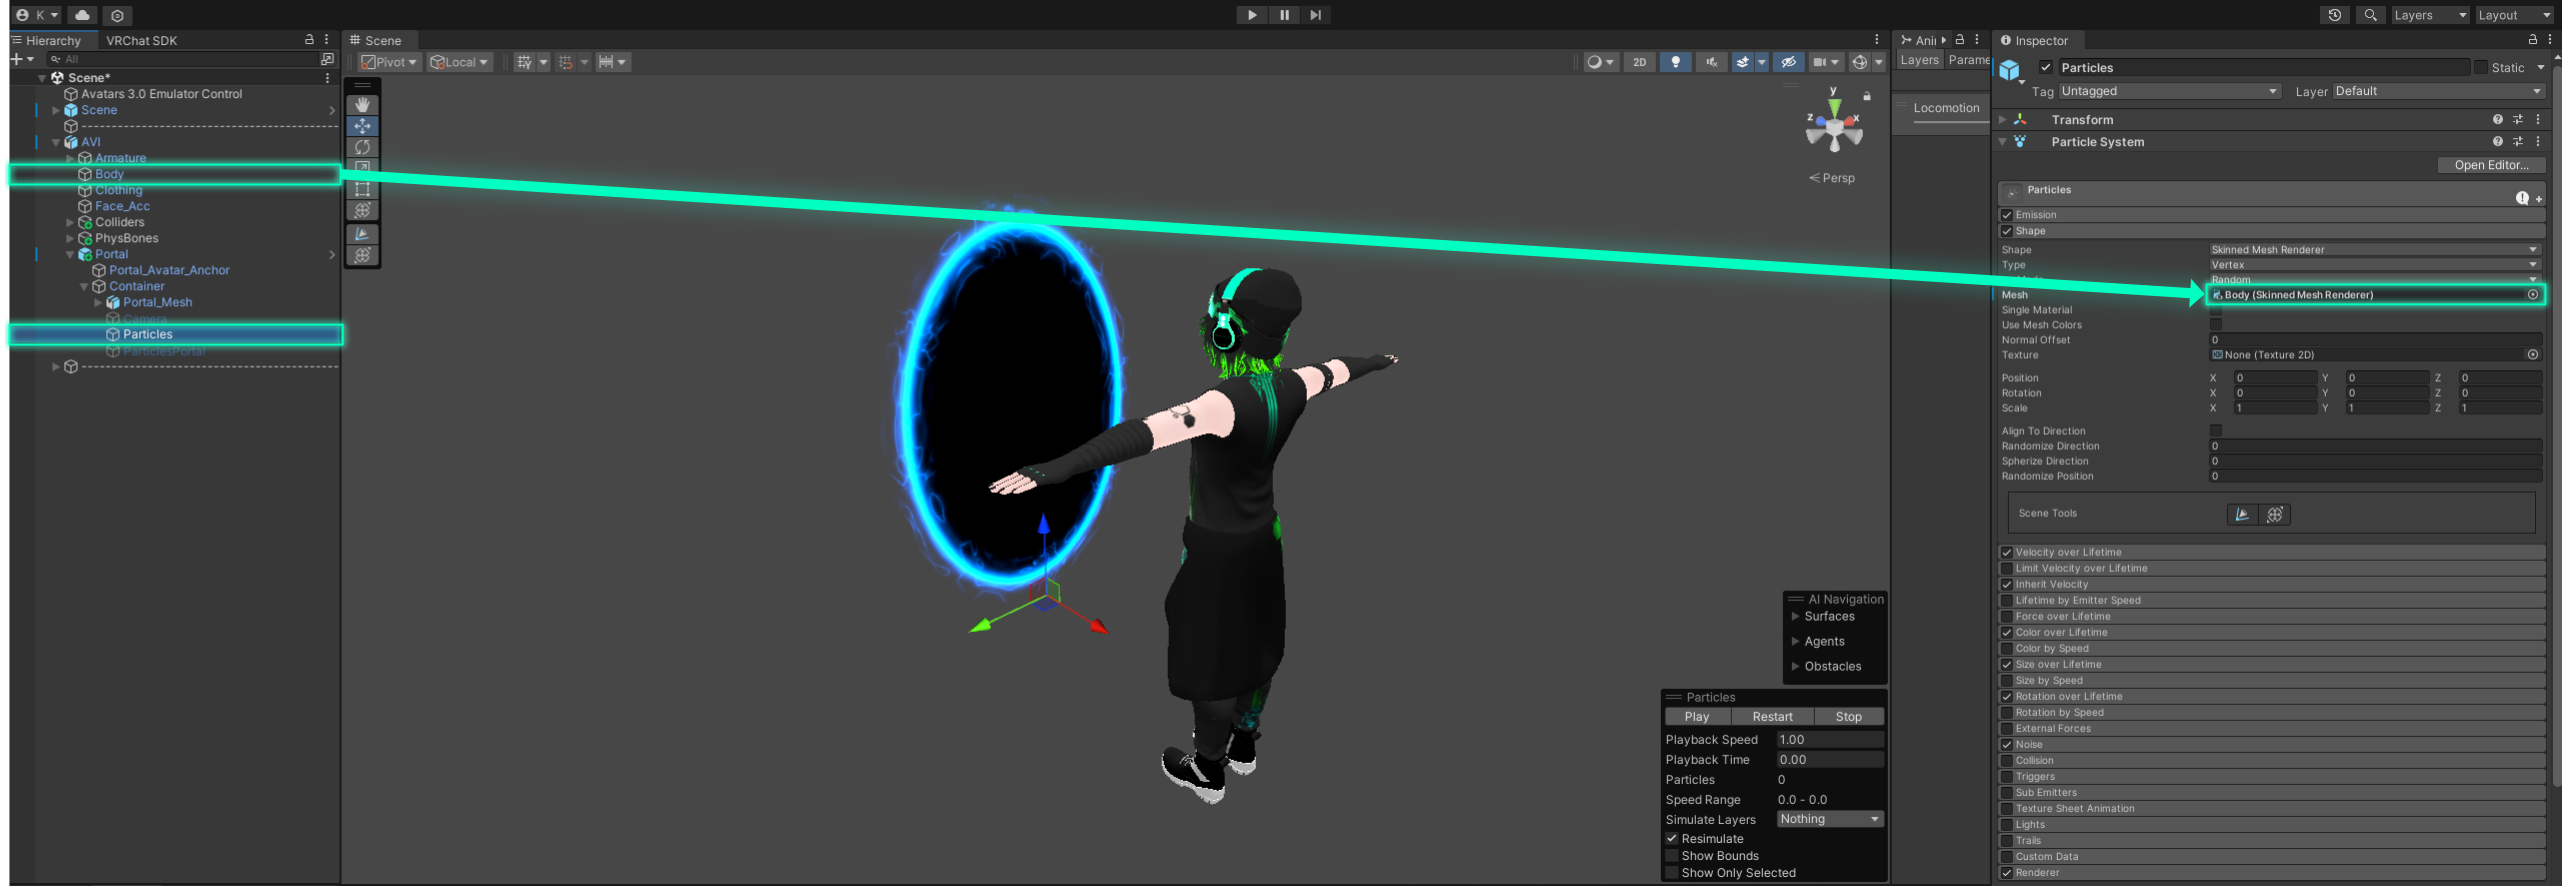Screen dimensions: 2562x886
Task: Open version control settings icon in top bar
Action: coord(117,15)
